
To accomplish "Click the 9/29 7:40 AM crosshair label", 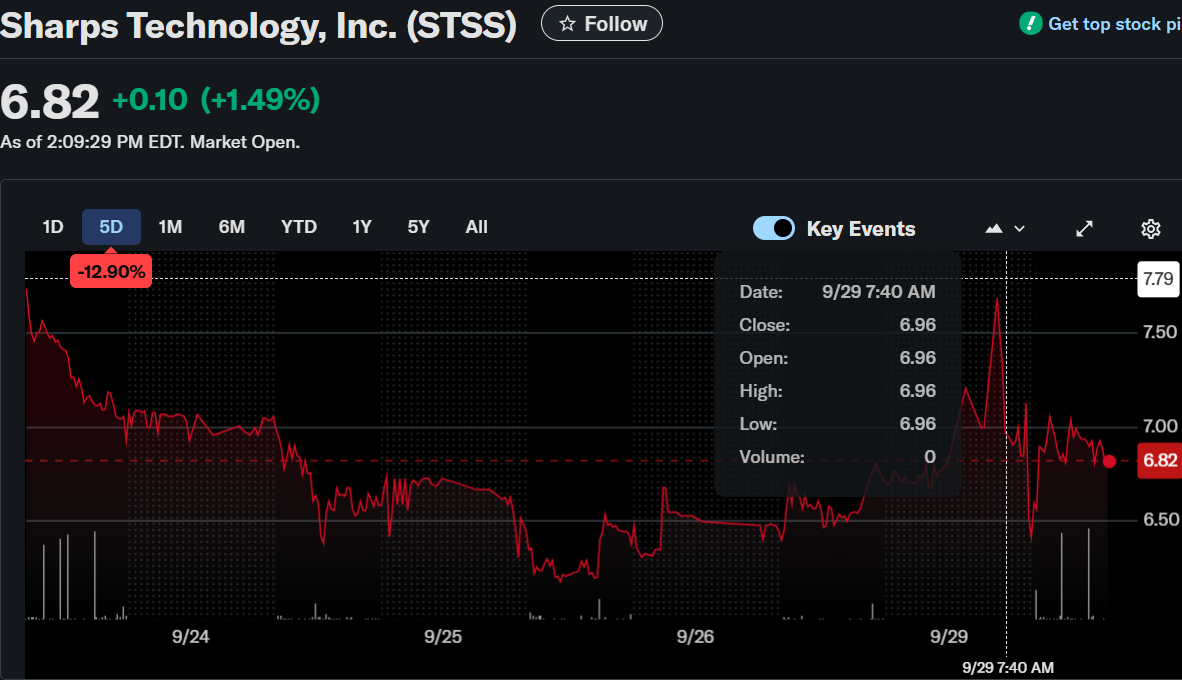I will point(1008,667).
